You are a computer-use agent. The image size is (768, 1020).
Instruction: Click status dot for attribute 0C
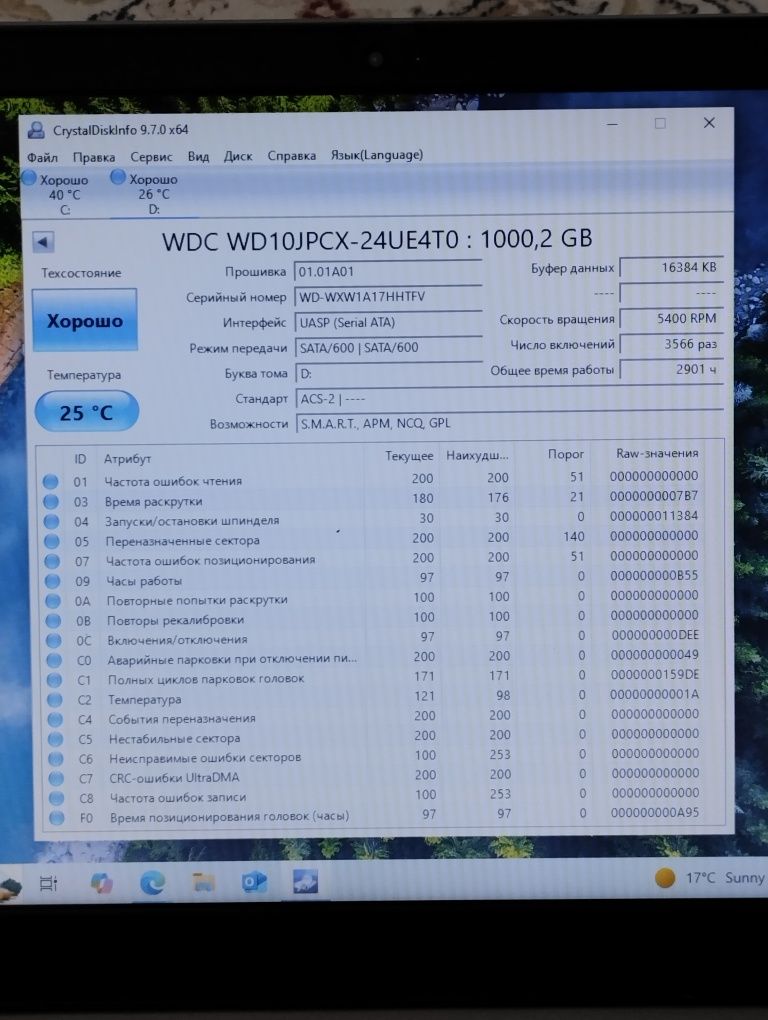pyautogui.click(x=54, y=640)
